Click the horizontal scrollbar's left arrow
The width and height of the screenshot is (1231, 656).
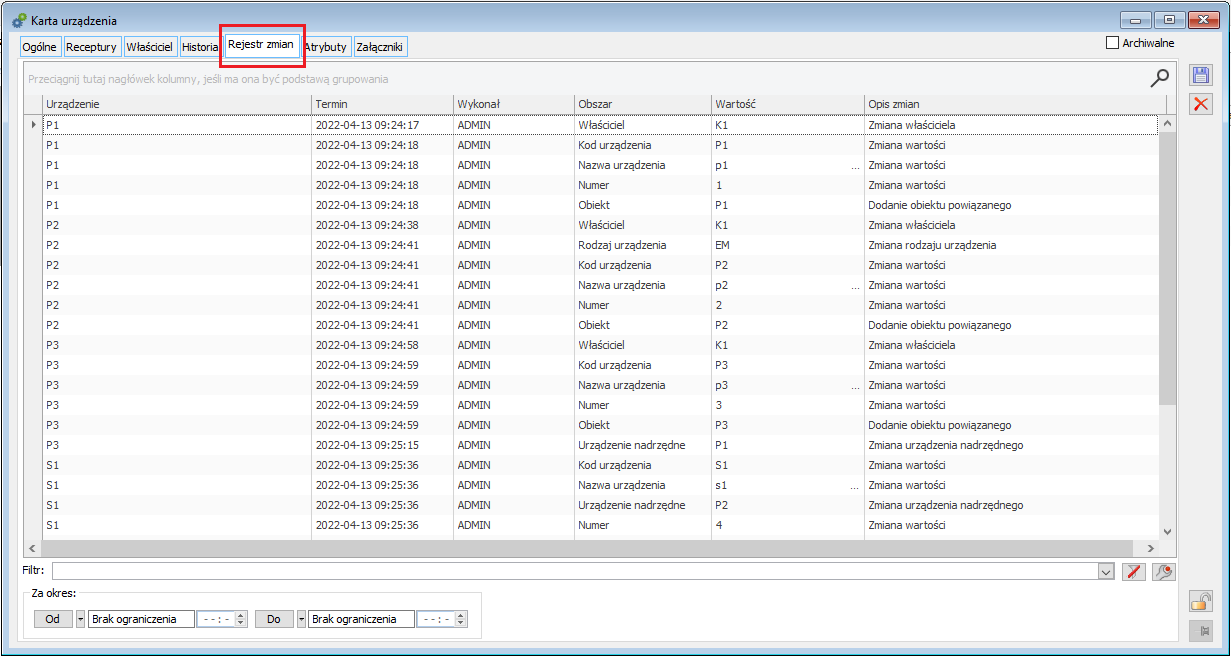(x=32, y=548)
